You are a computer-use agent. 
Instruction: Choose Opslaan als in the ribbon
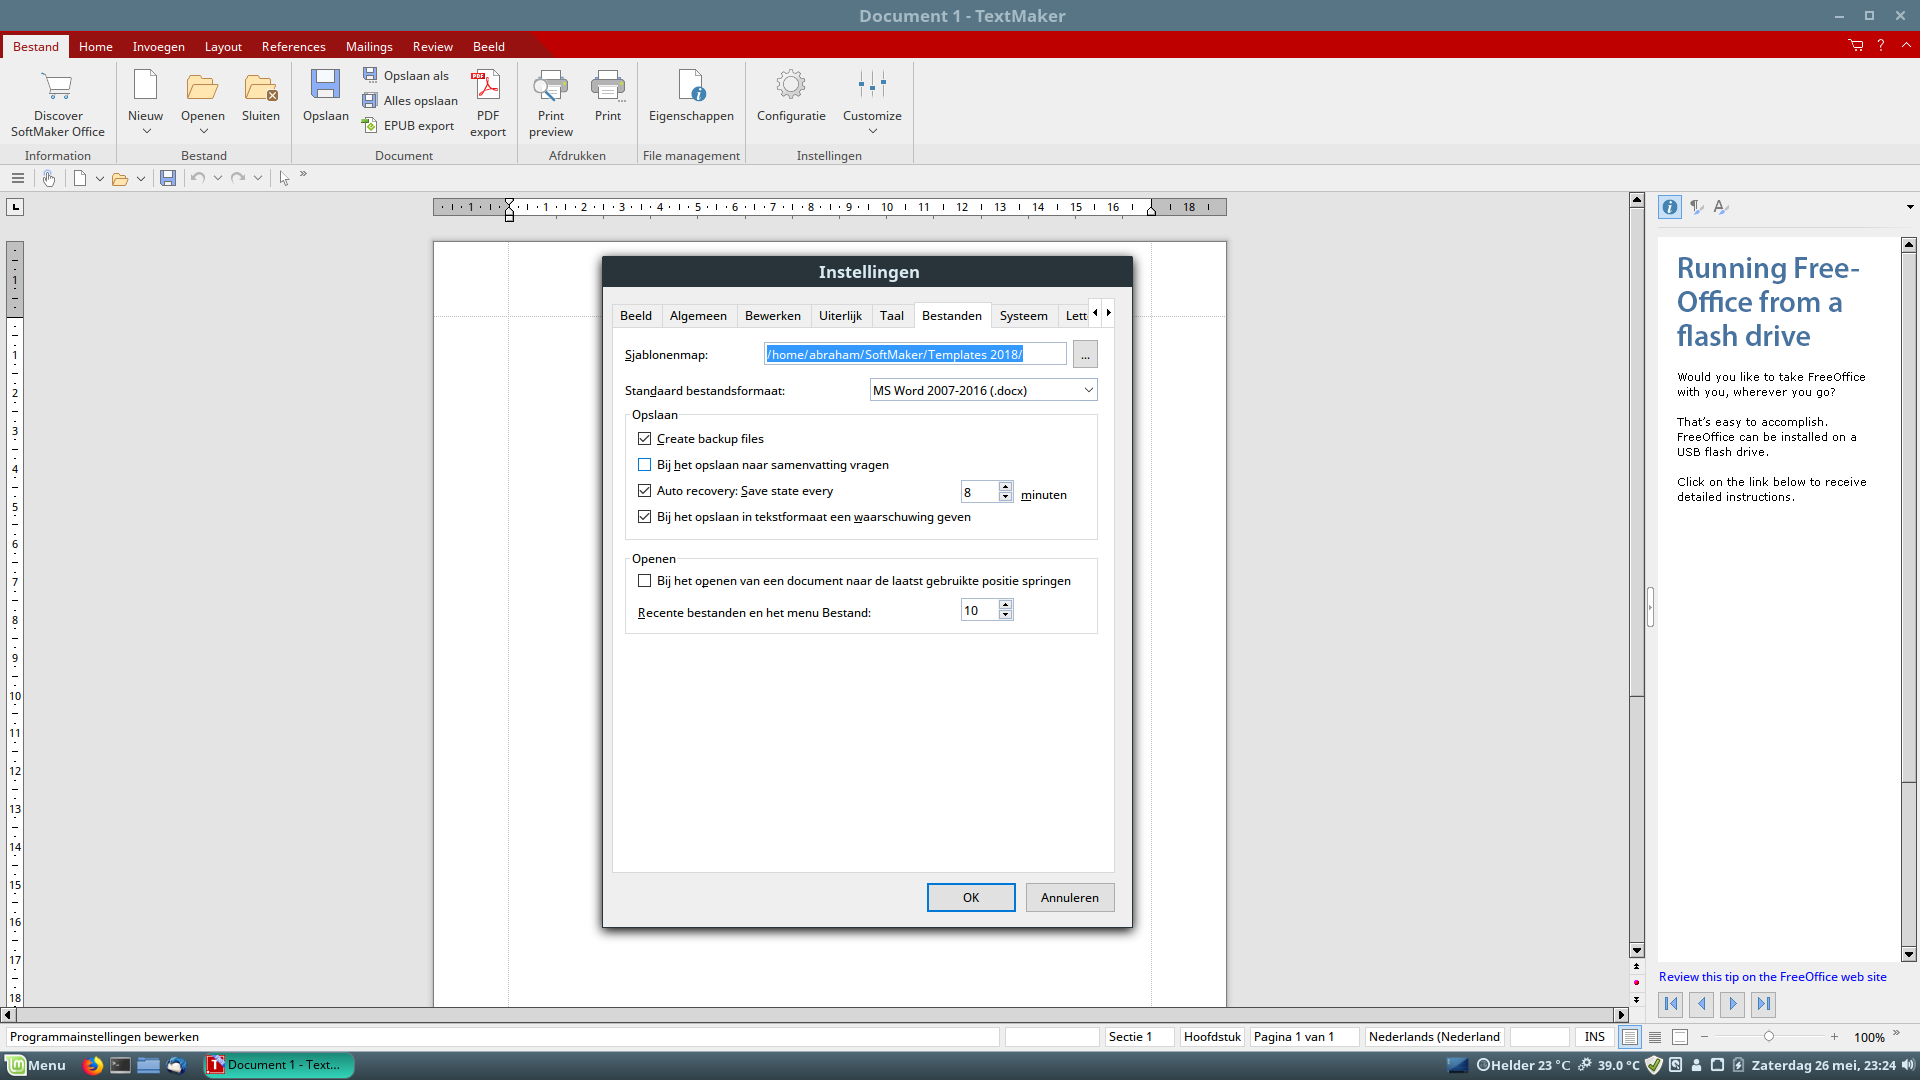click(406, 75)
